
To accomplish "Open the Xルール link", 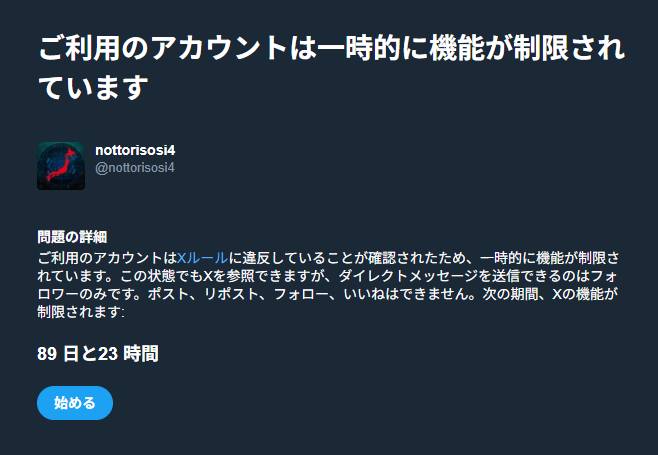I will click(203, 258).
